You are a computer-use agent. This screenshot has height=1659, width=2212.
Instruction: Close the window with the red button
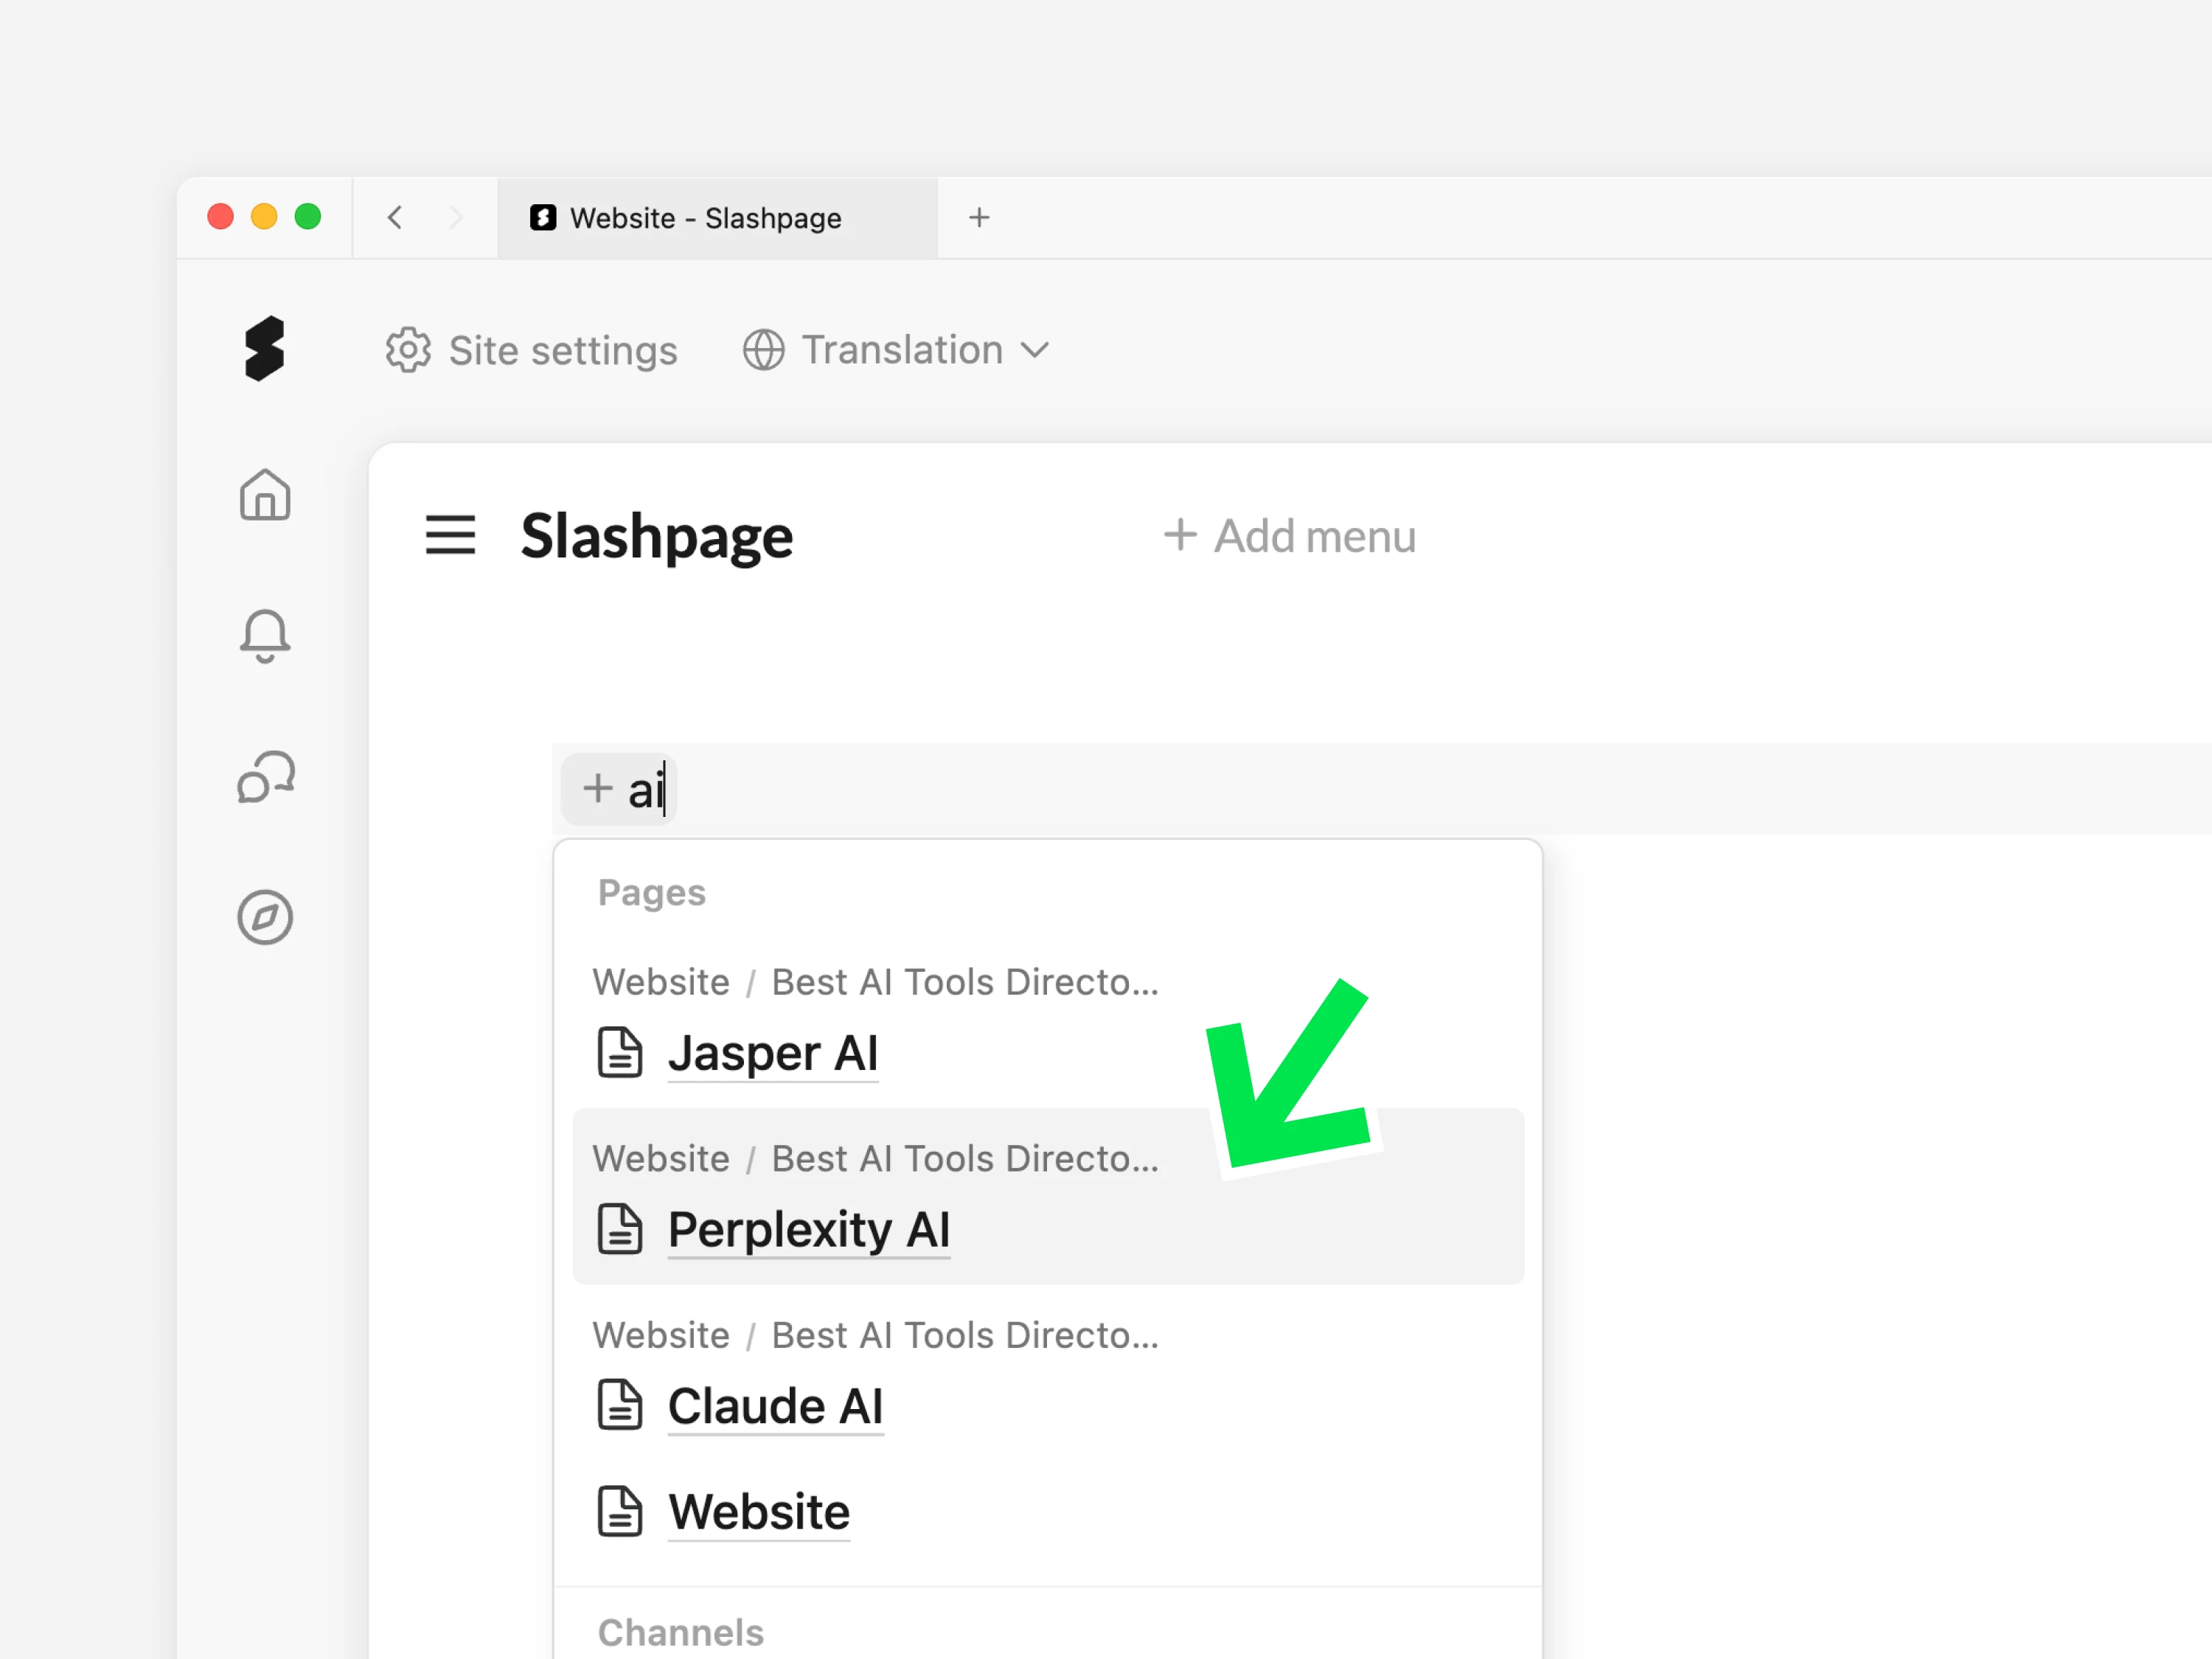pos(221,216)
